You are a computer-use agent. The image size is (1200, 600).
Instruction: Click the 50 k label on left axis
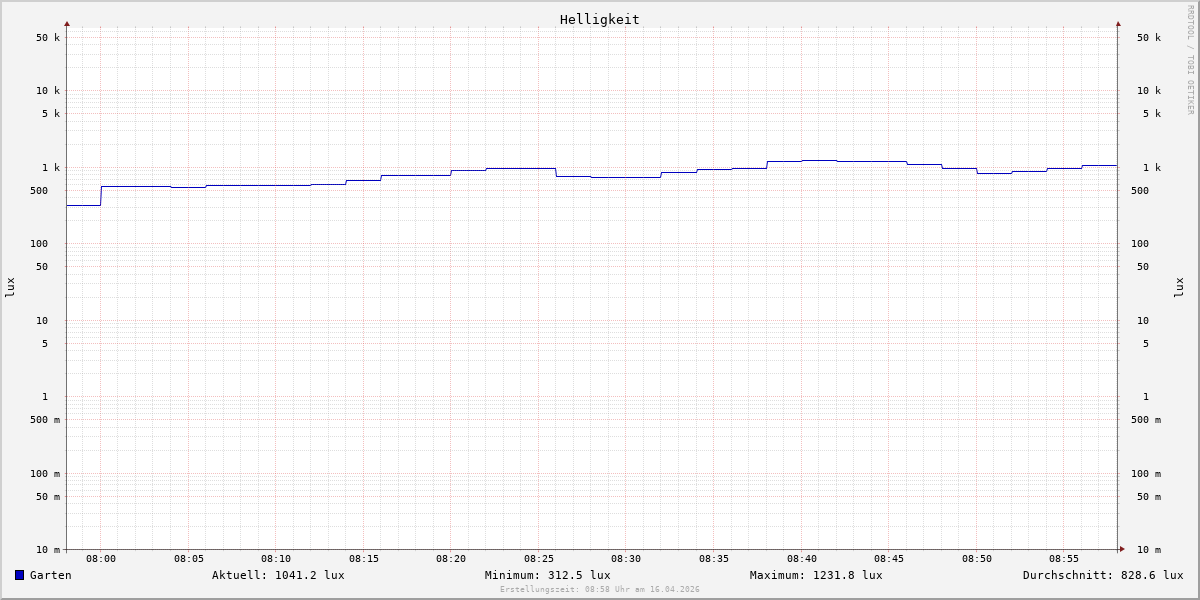pyautogui.click(x=48, y=38)
